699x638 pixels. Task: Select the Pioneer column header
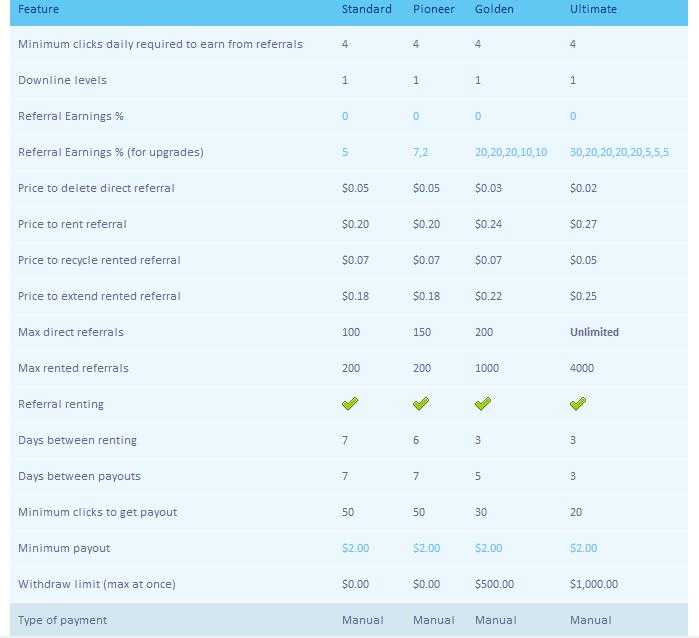(x=433, y=9)
